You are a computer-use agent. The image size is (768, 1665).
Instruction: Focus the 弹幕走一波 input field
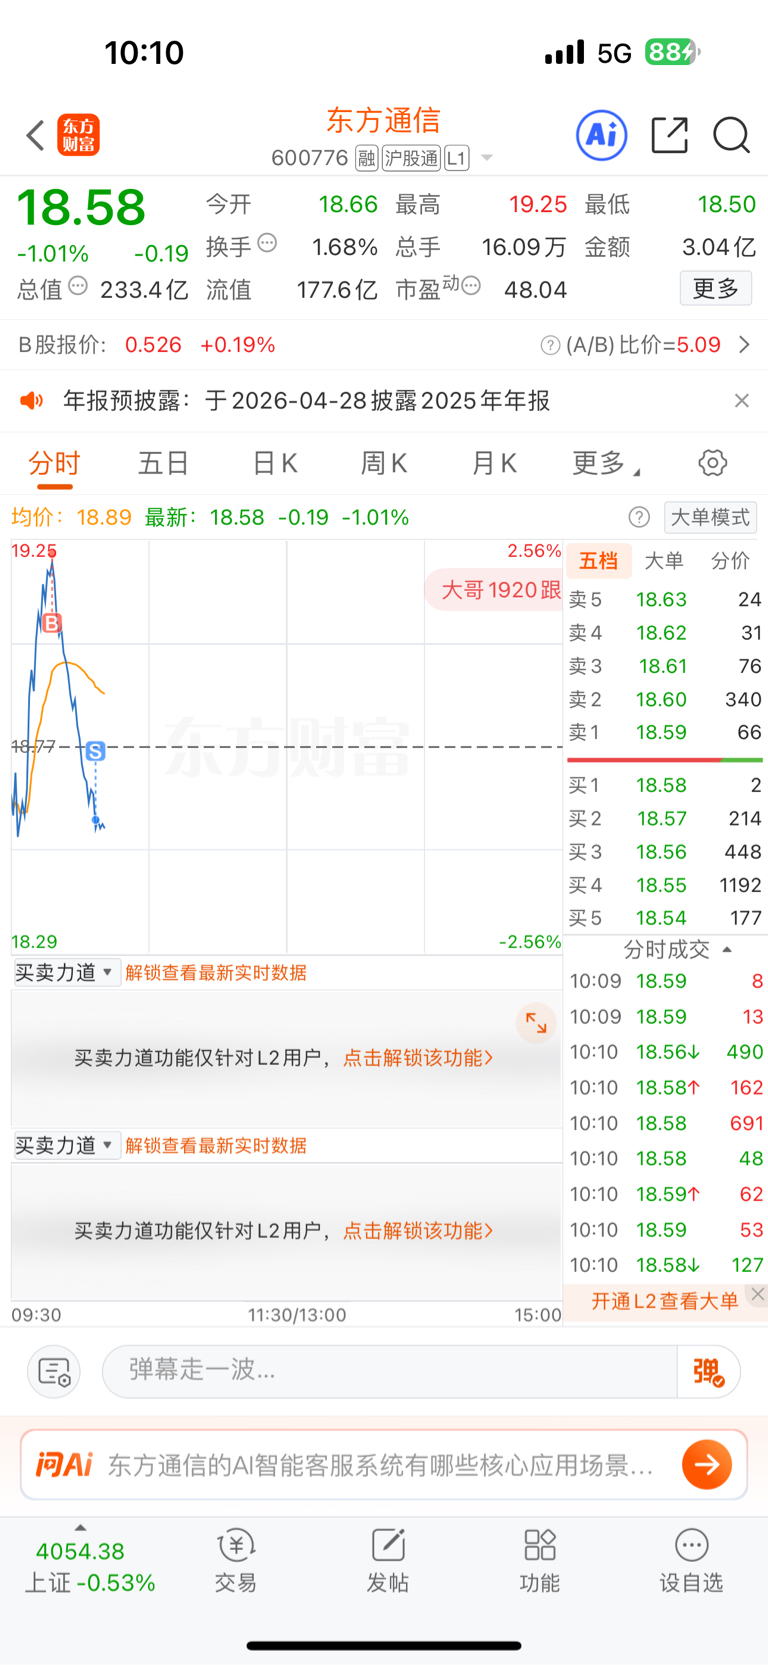point(390,1371)
